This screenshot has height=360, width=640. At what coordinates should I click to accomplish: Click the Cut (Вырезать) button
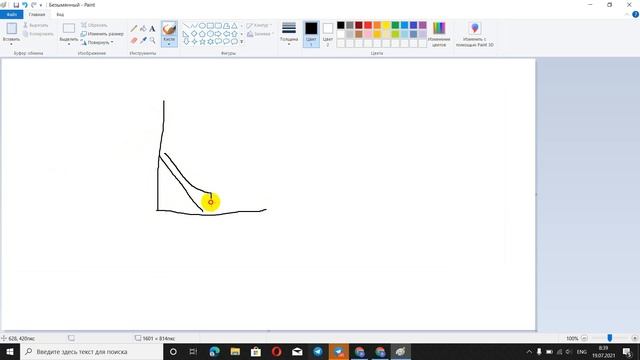pyautogui.click(x=36, y=25)
